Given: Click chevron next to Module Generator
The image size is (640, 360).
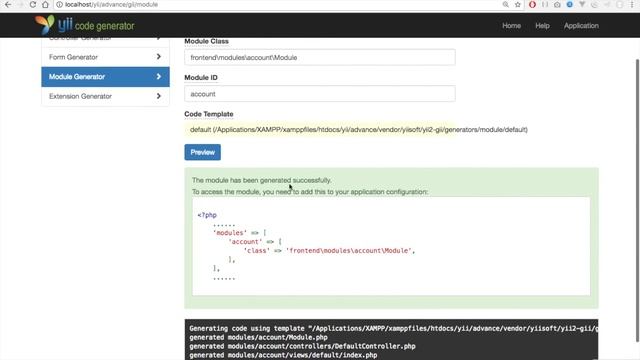Looking at the screenshot, I should tap(159, 76).
